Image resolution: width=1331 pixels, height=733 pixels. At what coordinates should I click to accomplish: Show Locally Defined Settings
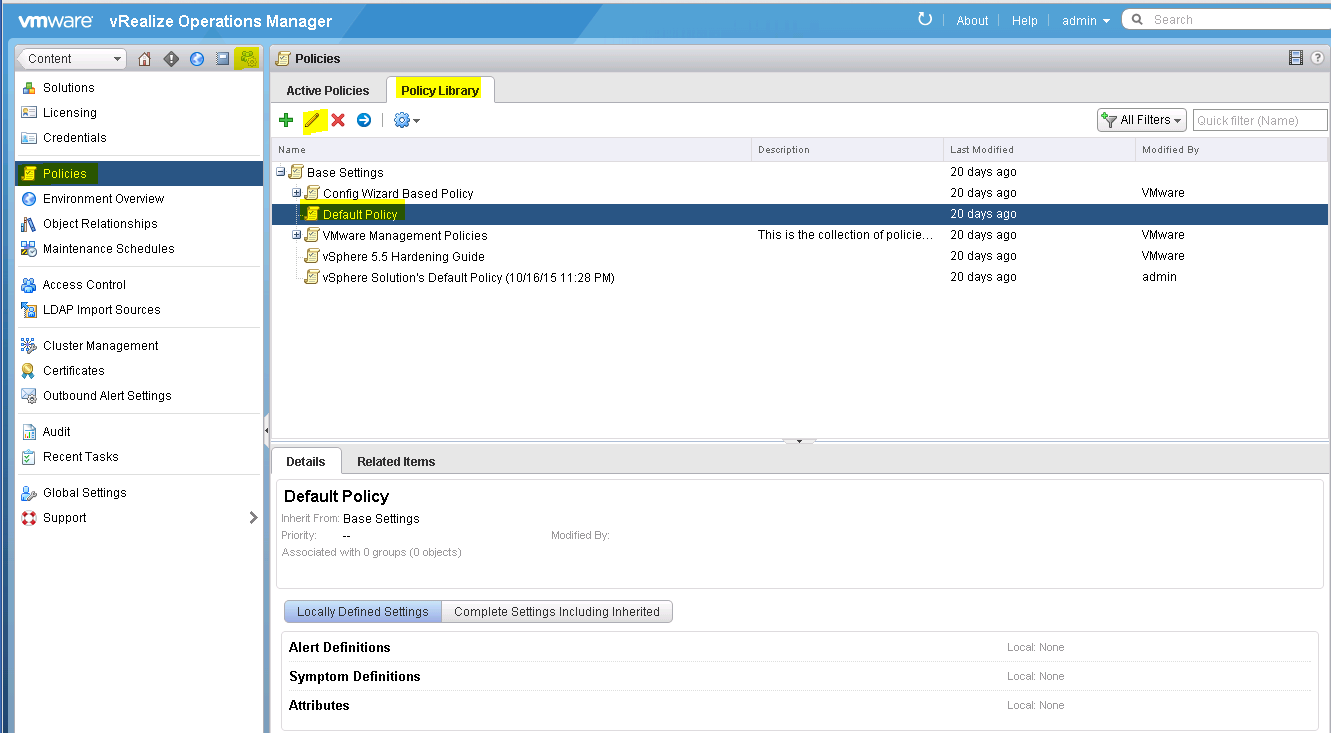[363, 612]
